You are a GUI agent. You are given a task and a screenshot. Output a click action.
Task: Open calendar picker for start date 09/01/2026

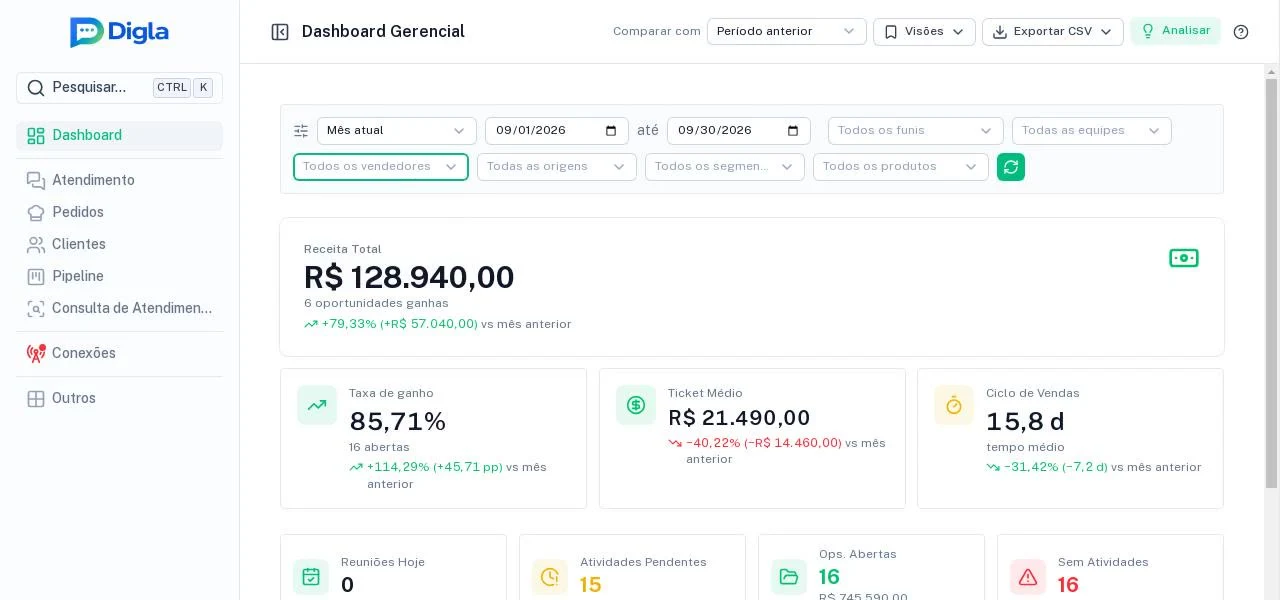612,131
